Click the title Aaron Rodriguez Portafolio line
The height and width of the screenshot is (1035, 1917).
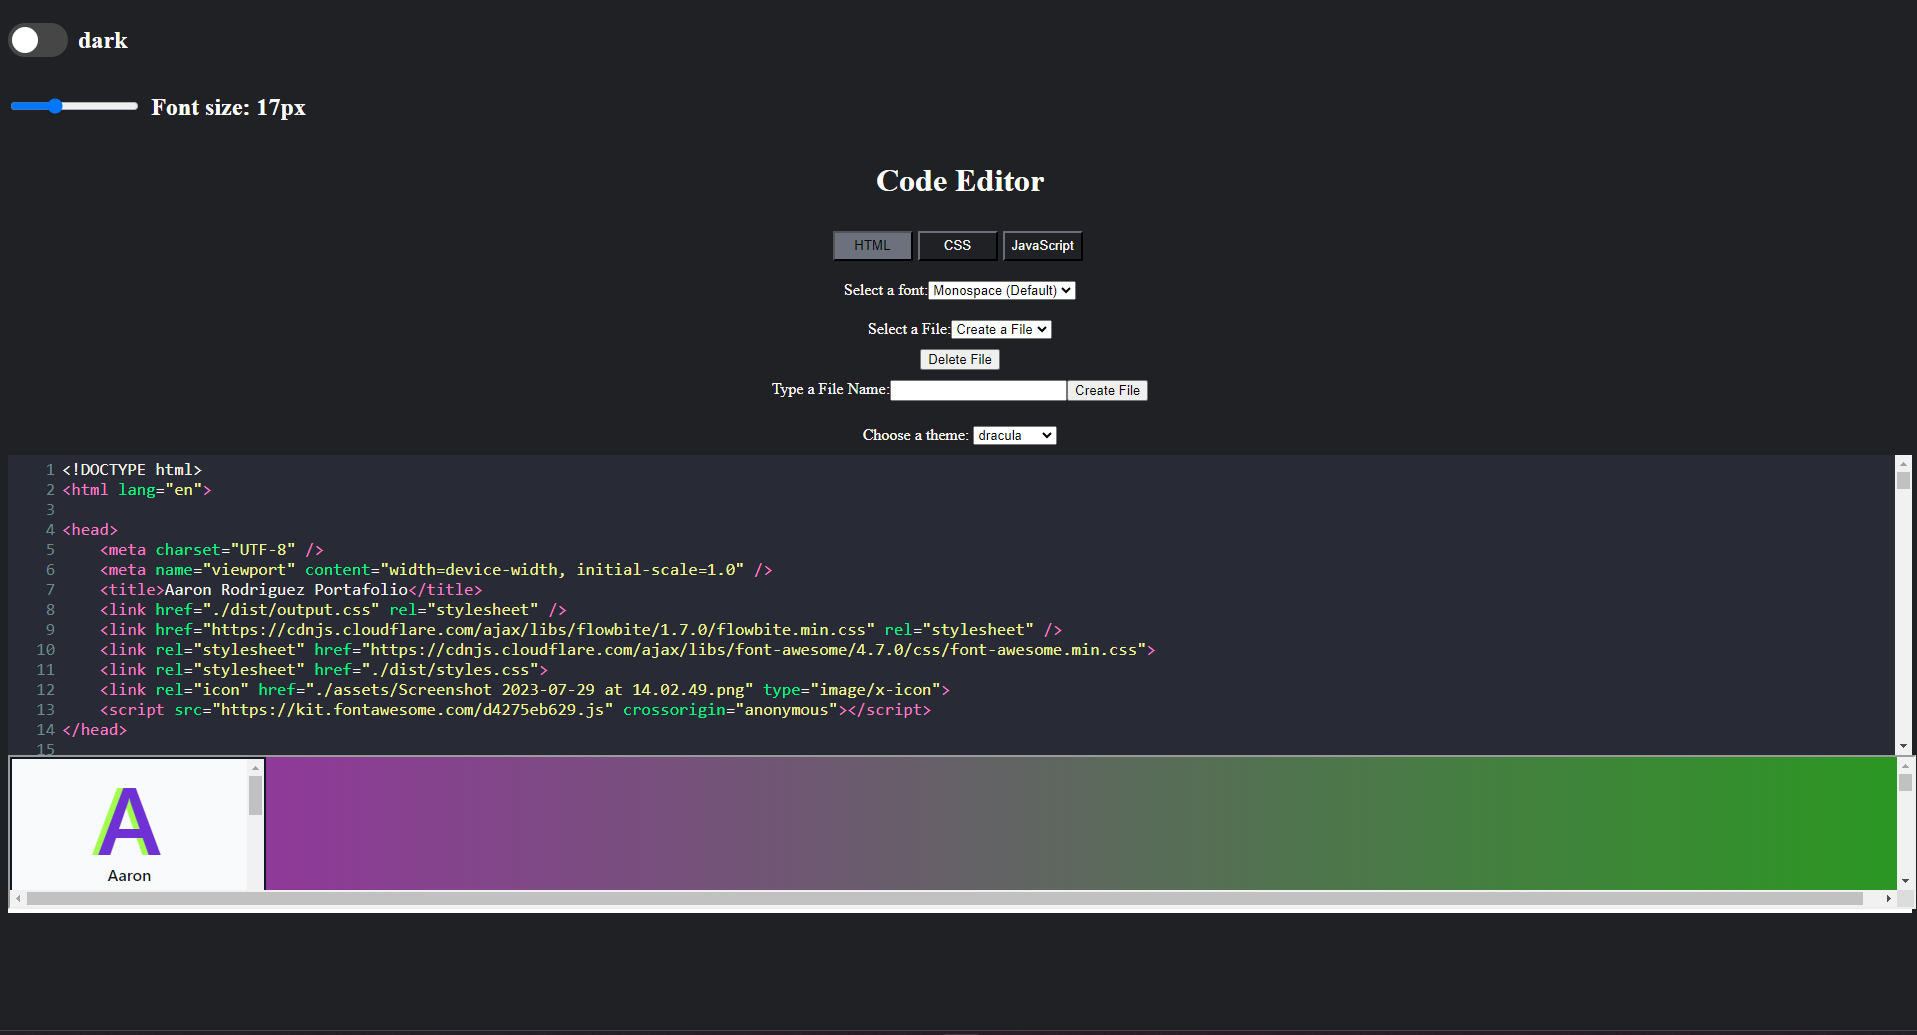point(291,590)
